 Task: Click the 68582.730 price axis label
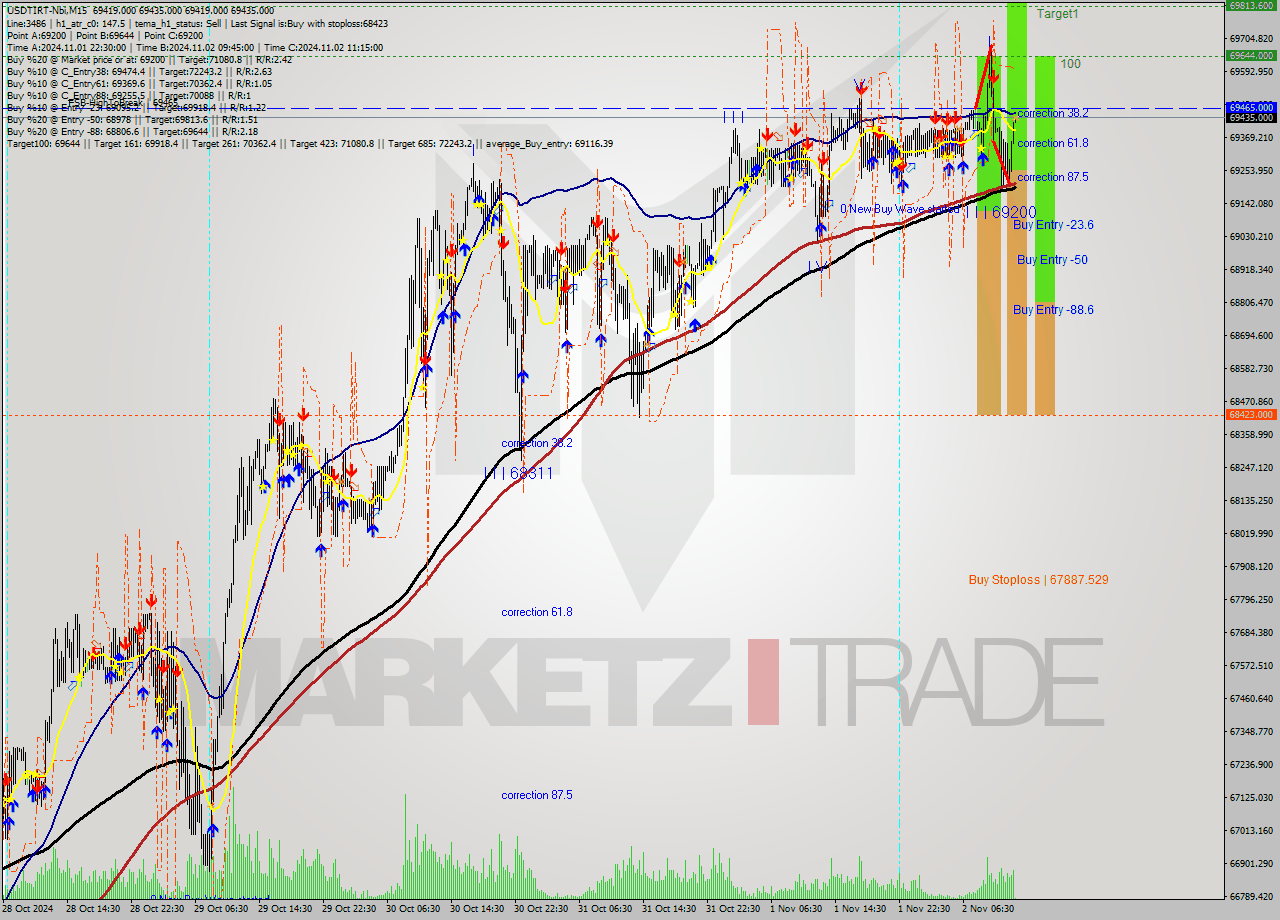pos(1251,368)
